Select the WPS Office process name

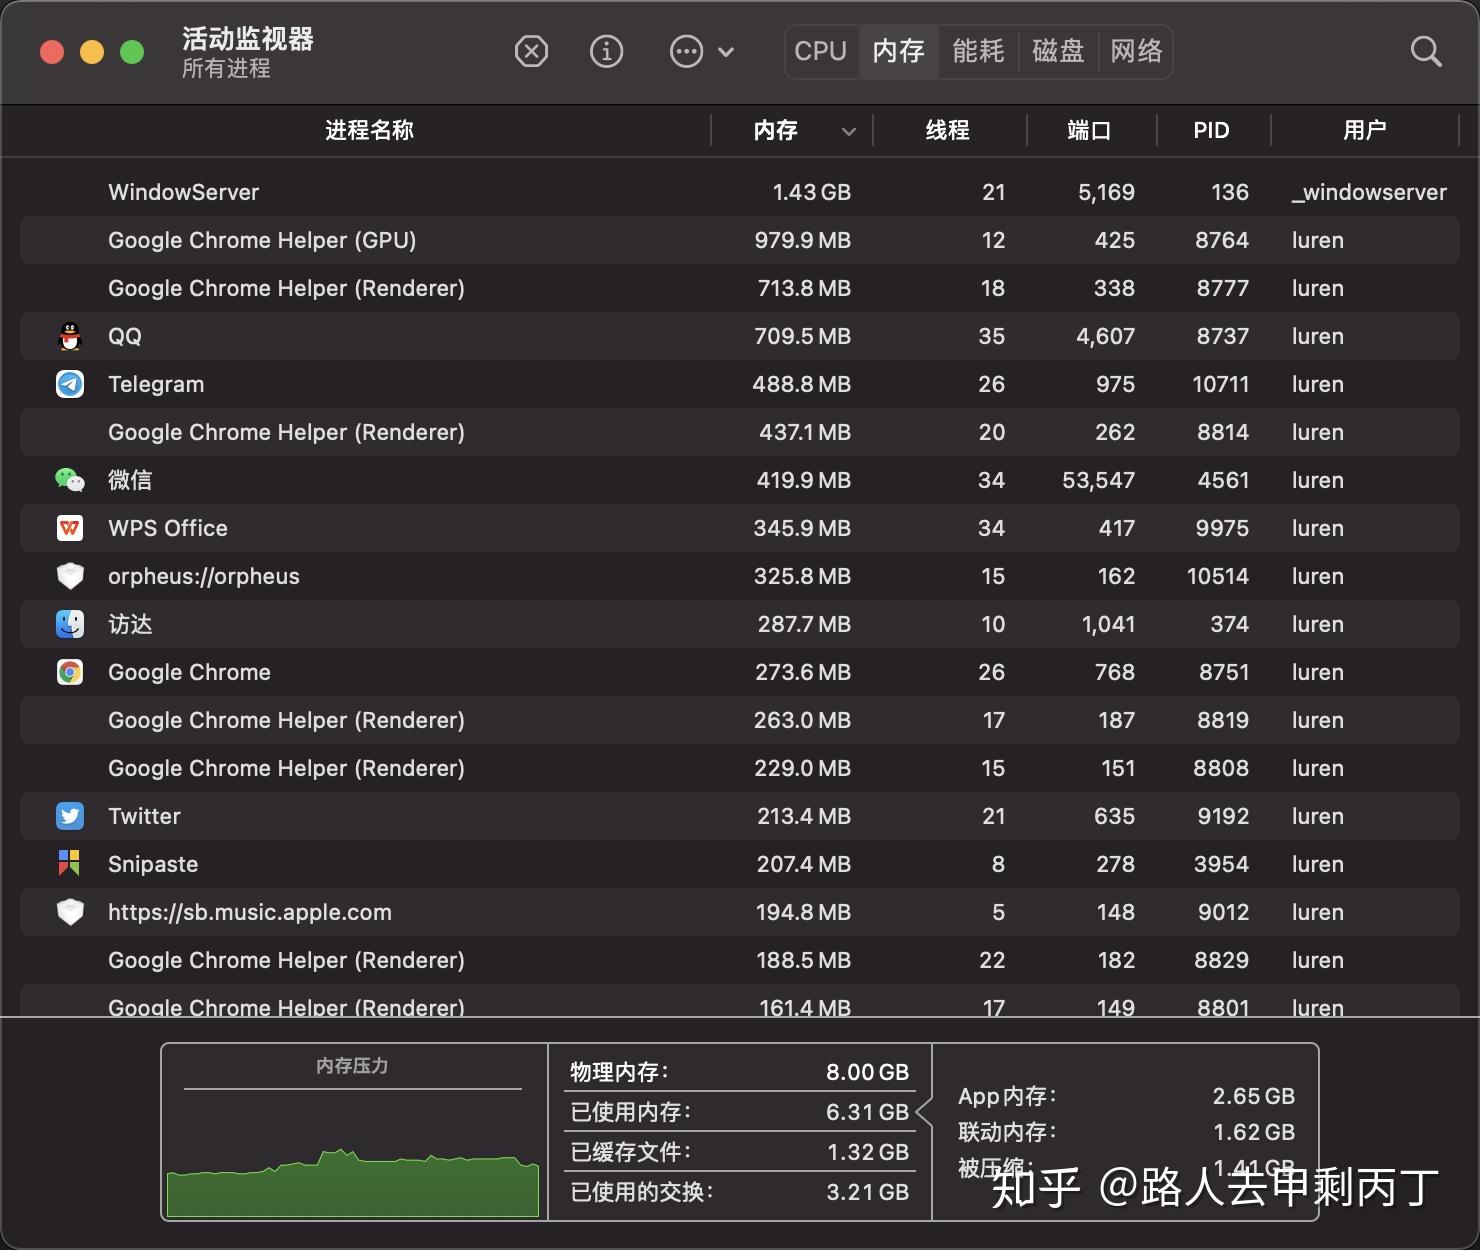click(x=168, y=528)
